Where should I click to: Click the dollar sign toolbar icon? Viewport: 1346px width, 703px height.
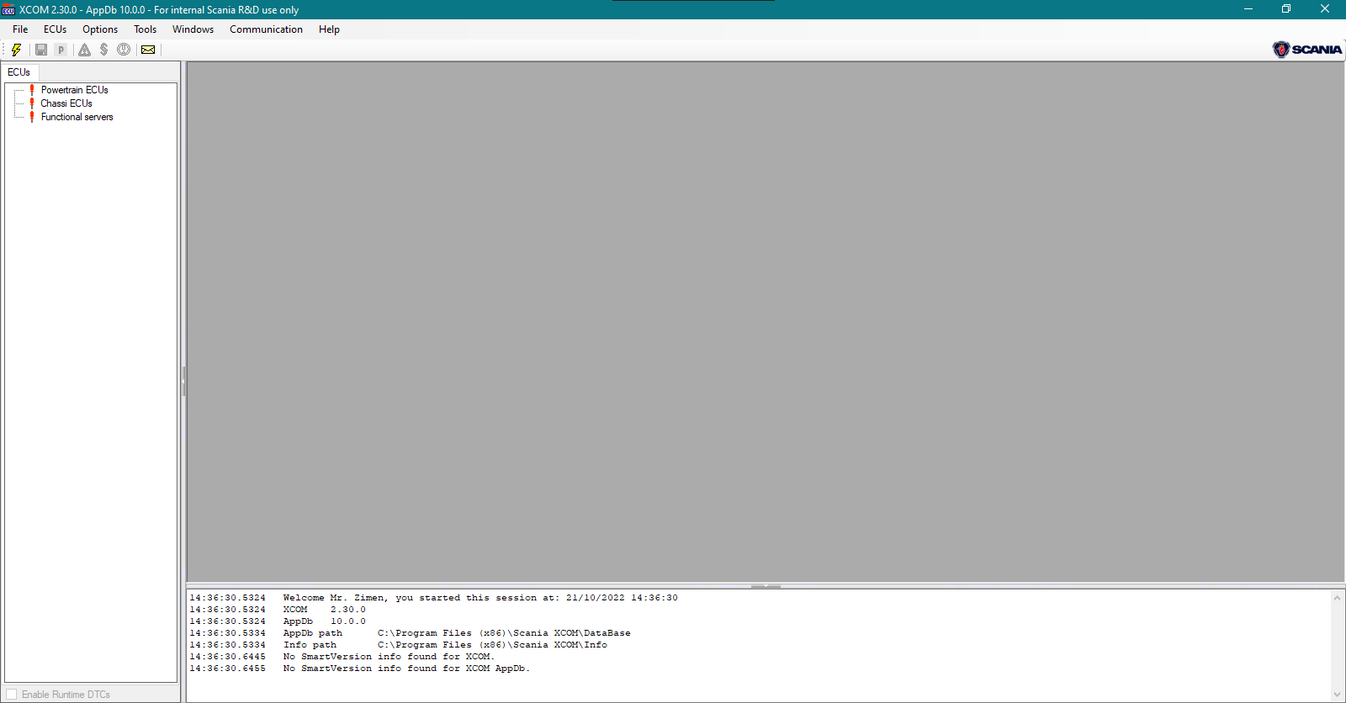[103, 49]
